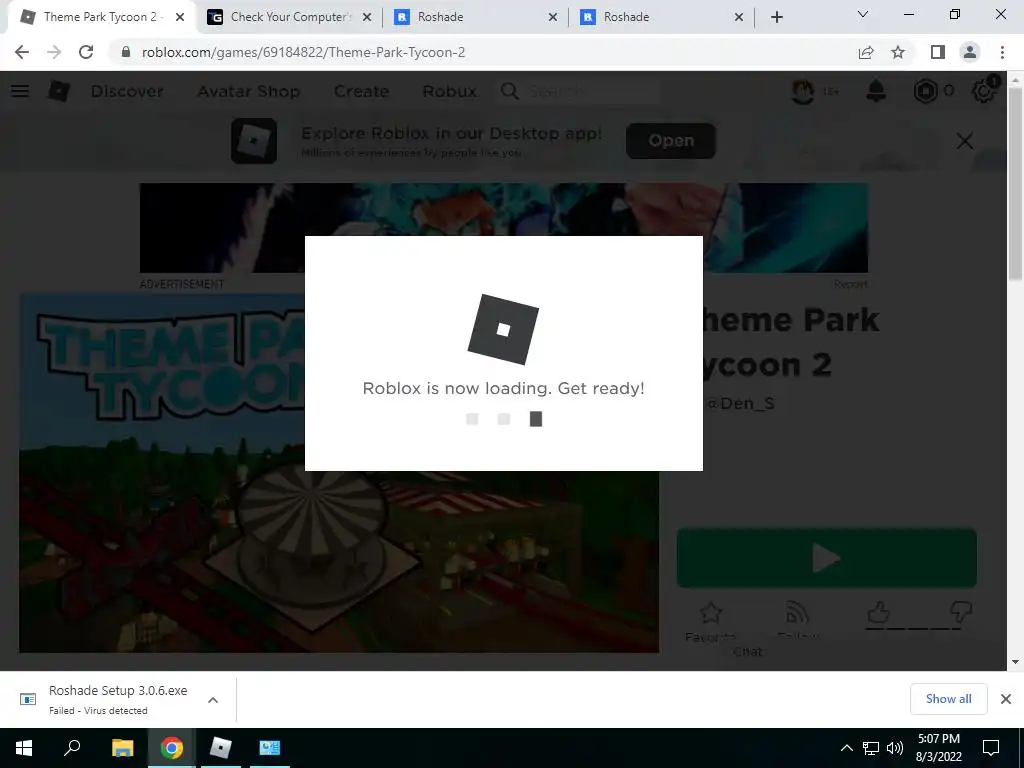Open the Robux balance icon
Screen dimensions: 1024x768
(x=925, y=91)
